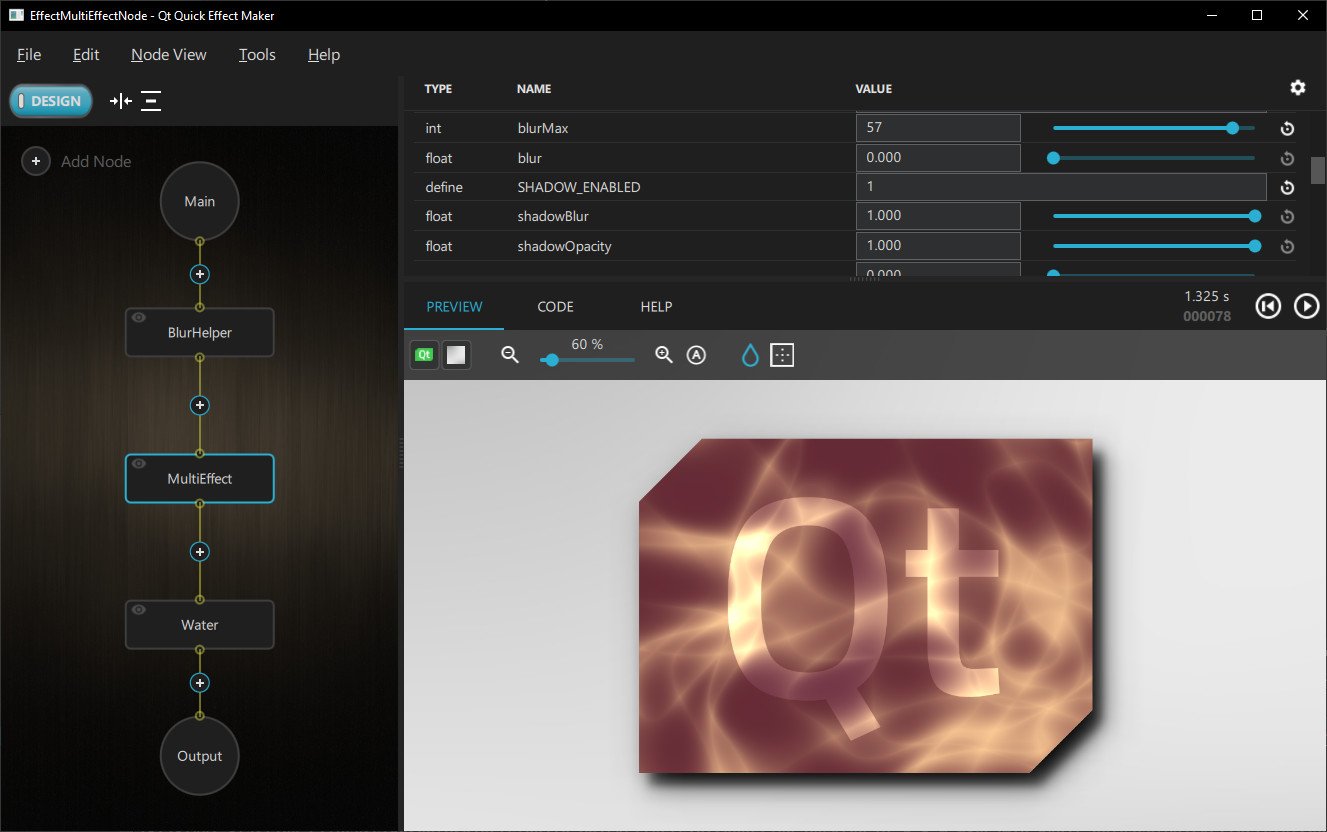Image resolution: width=1327 pixels, height=832 pixels.
Task: Reset blurMax to its default value
Action: point(1287,128)
